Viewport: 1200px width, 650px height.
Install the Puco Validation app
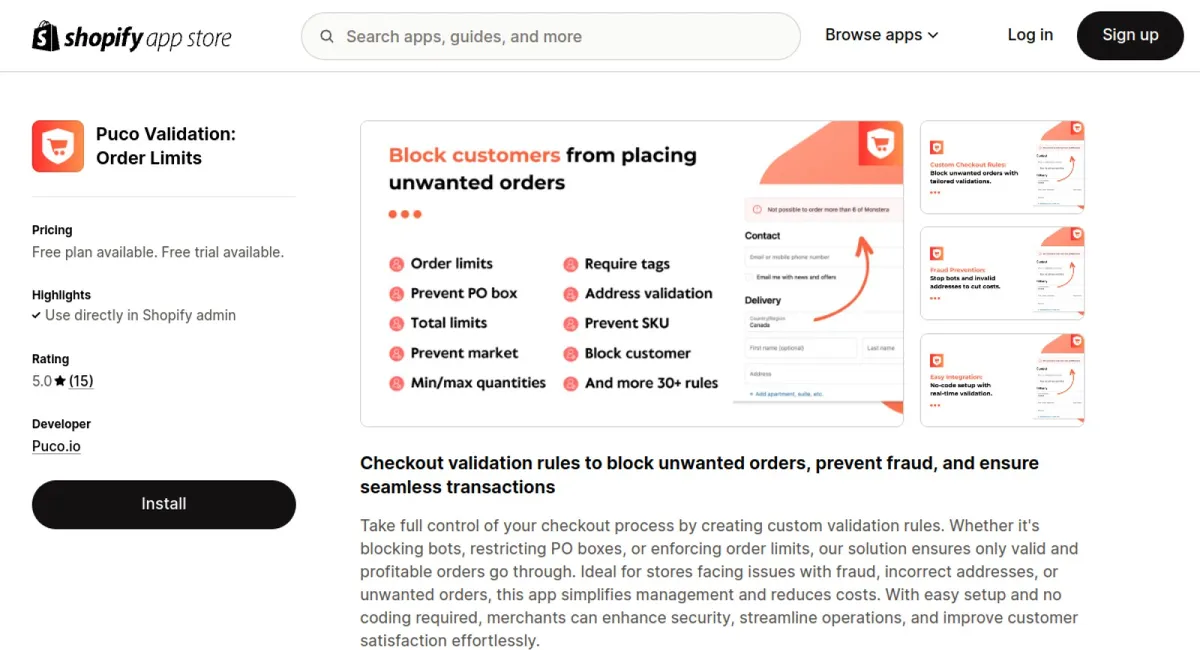[164, 504]
